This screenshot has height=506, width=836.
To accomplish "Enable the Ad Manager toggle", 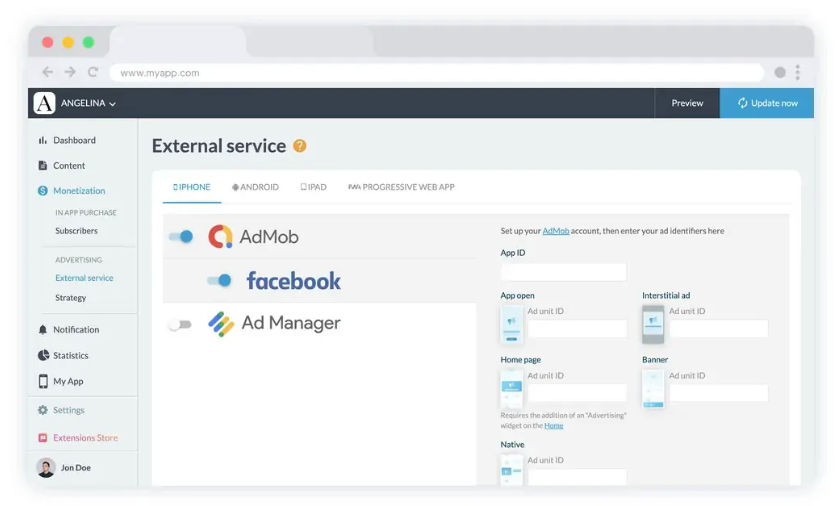I will pyautogui.click(x=179, y=324).
